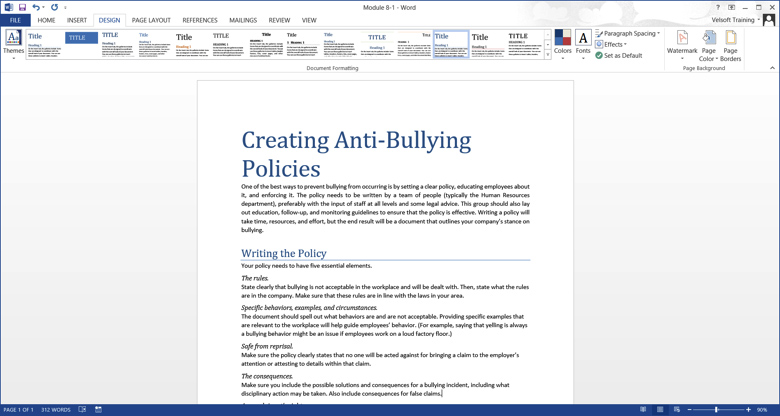Screen dimensions: 780x416
Task: Open the Themes gallery
Action: [x=13, y=44]
